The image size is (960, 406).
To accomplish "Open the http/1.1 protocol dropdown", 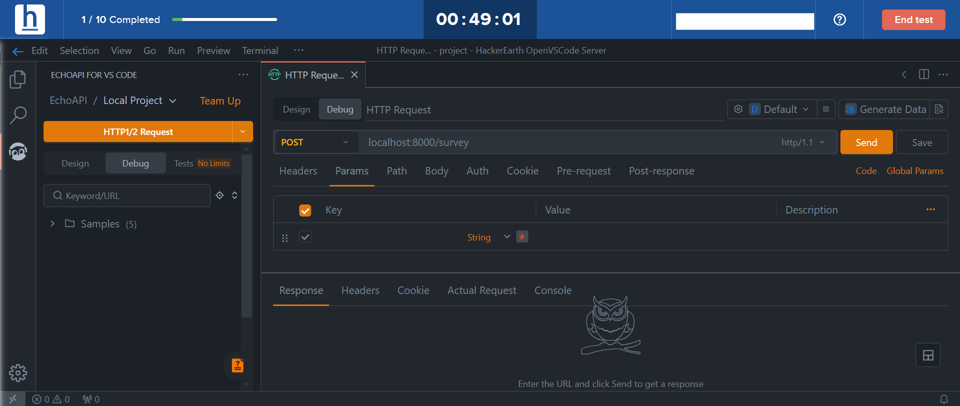I will coord(803,143).
